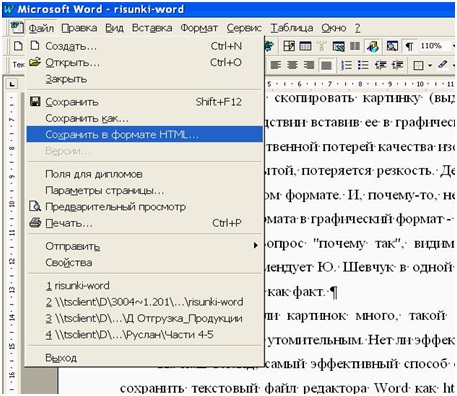Viewport: 457px width, 396px height.
Task: Open recent file 1 risunki-word
Action: click(x=145, y=286)
